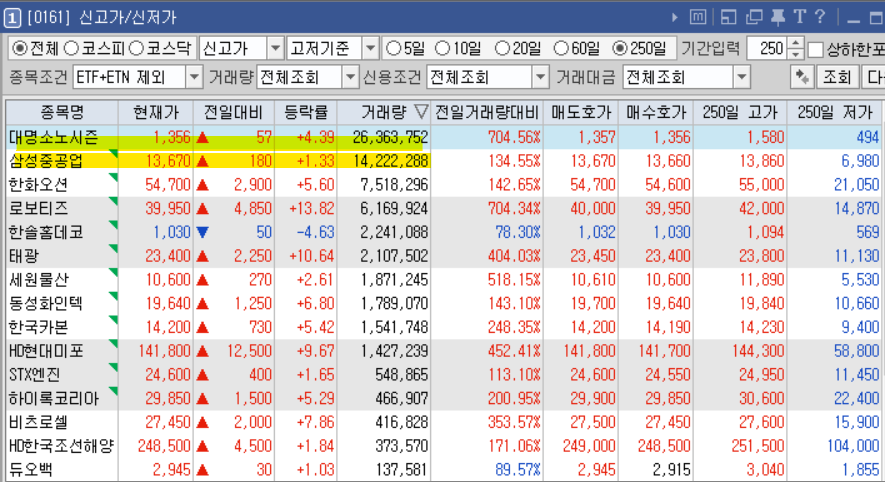Sort by the 전일대비 column header

tap(234, 112)
